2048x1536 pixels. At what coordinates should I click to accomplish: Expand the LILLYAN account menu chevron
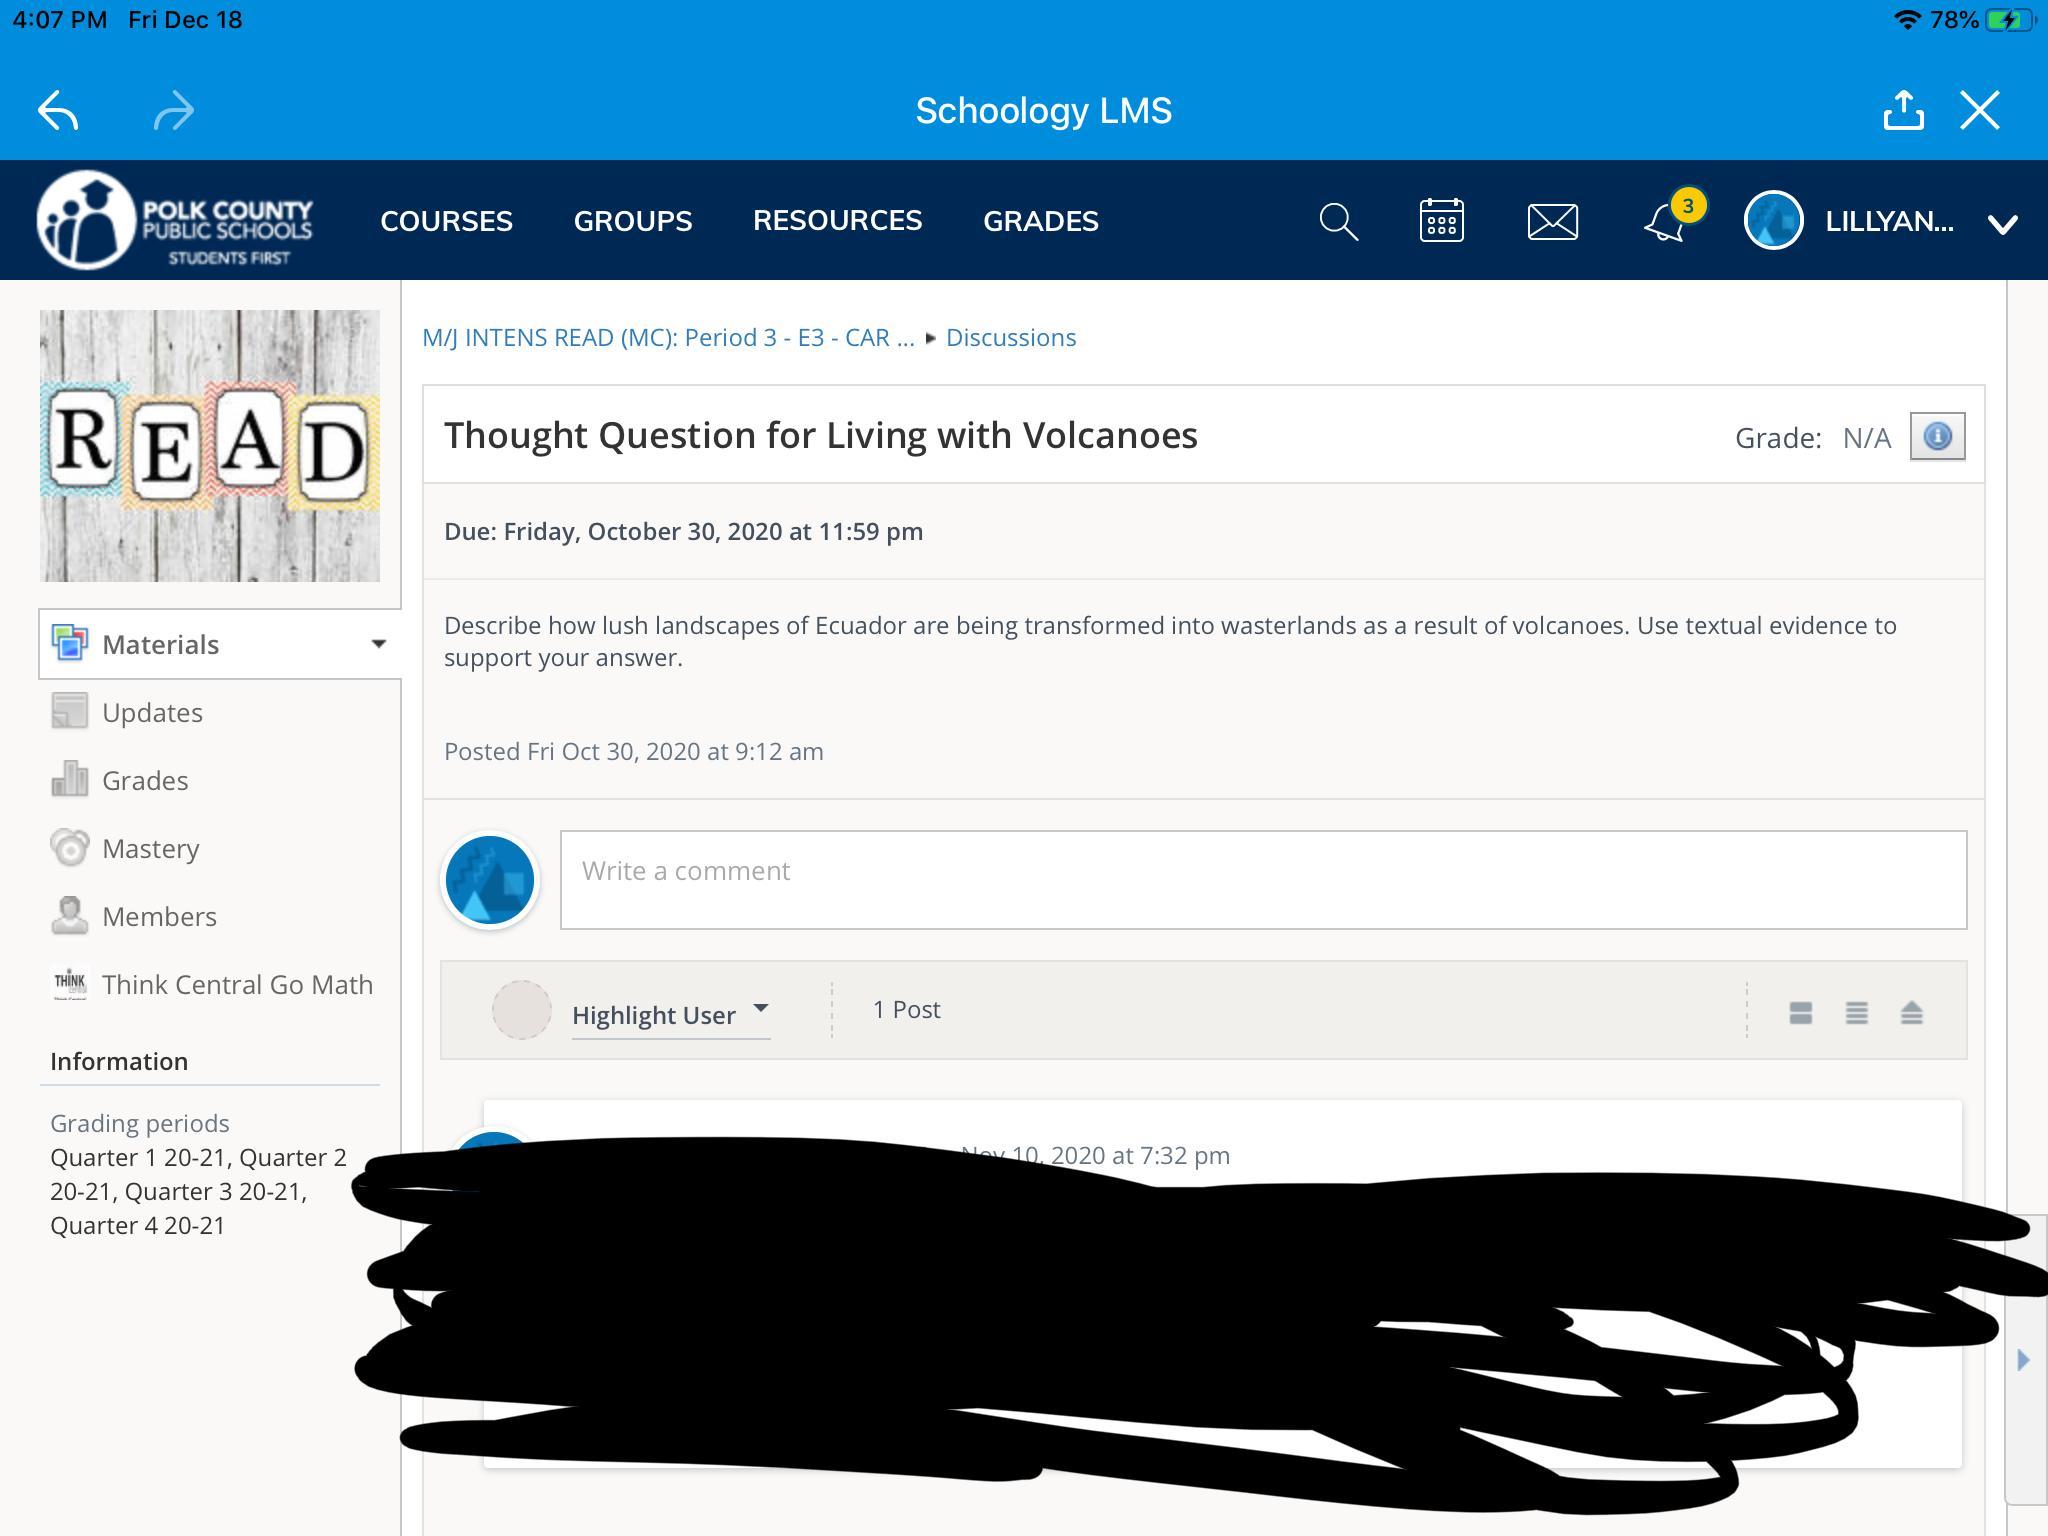[2002, 224]
